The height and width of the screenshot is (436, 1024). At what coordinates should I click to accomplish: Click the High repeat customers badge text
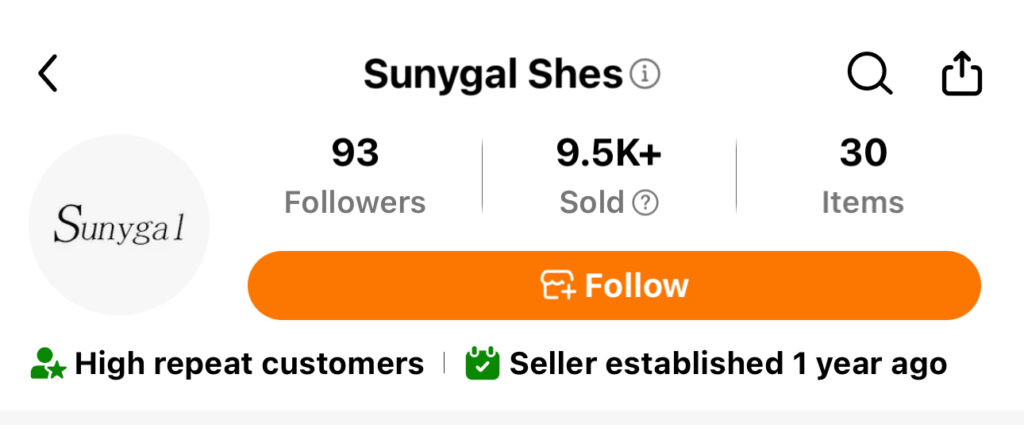point(249,364)
